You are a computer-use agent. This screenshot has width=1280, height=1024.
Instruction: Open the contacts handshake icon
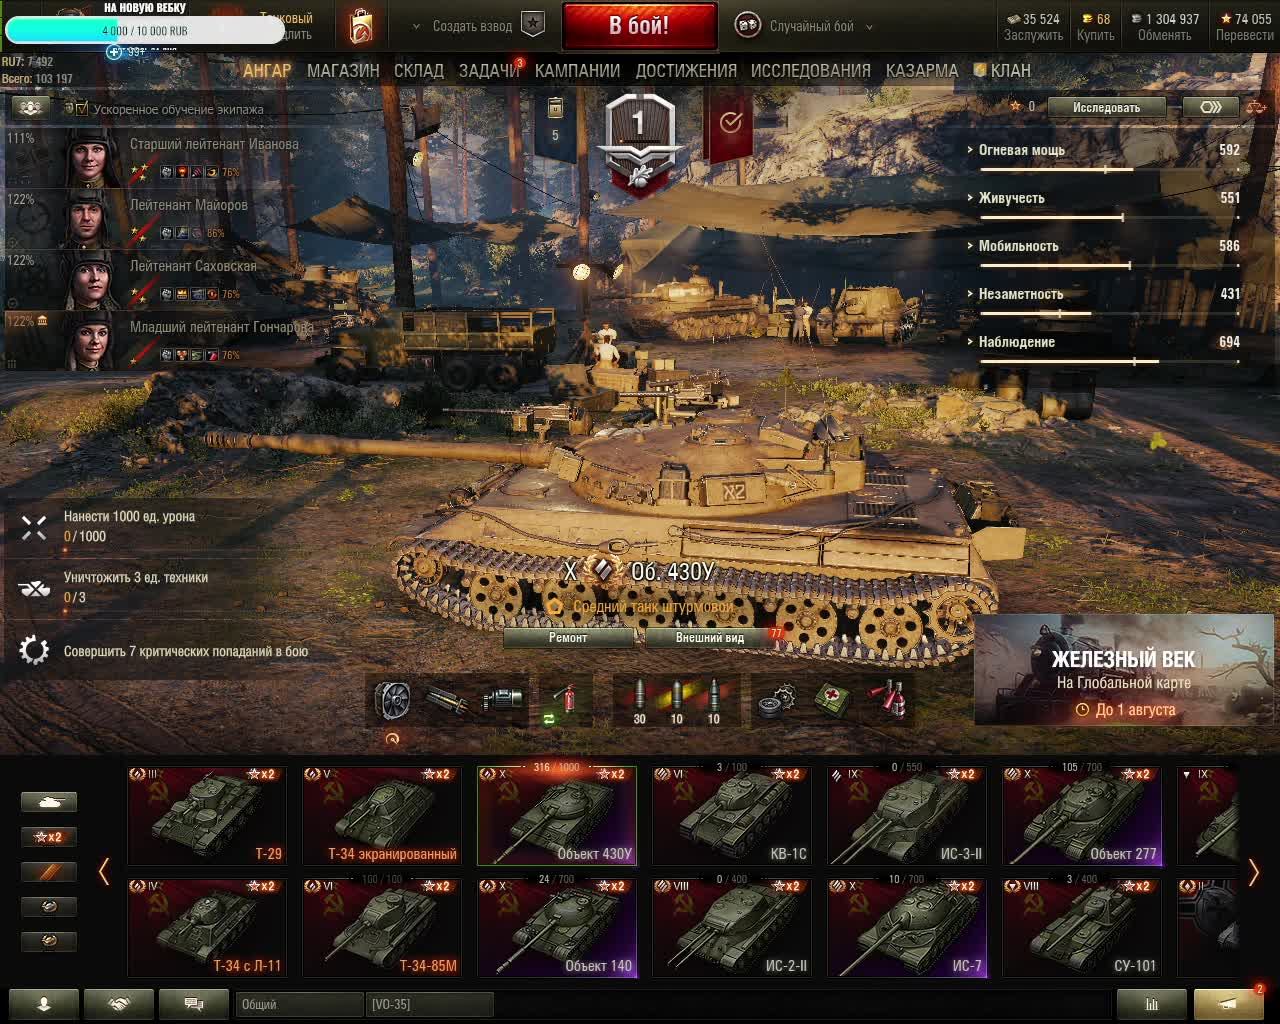click(119, 1004)
